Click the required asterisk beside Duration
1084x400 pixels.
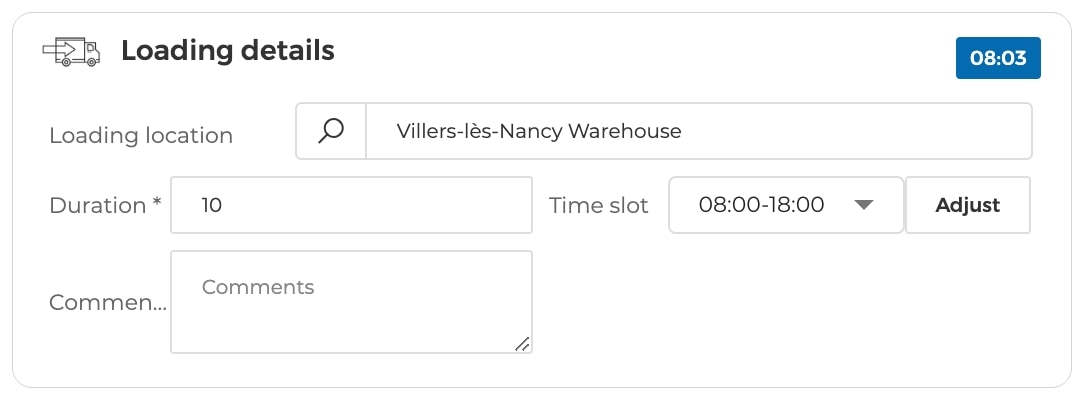[x=157, y=202]
